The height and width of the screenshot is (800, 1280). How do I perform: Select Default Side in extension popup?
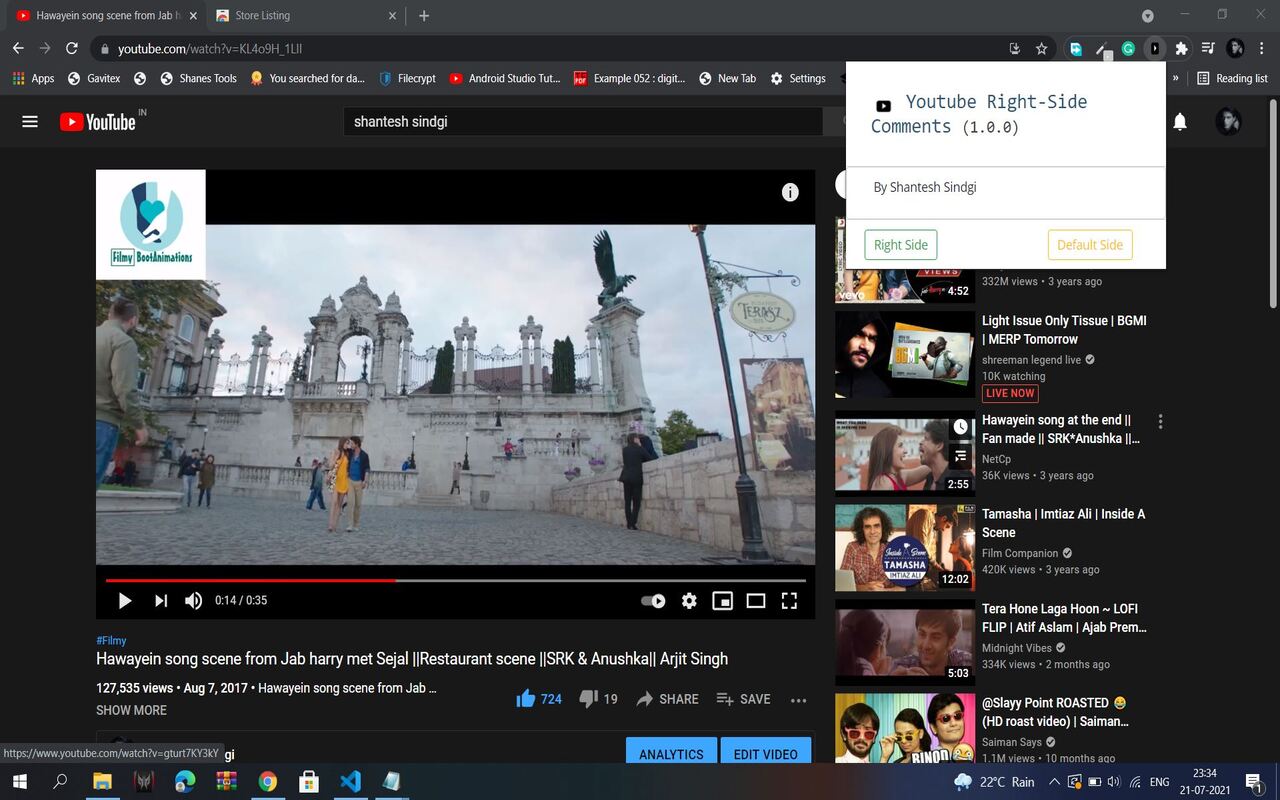click(1090, 245)
